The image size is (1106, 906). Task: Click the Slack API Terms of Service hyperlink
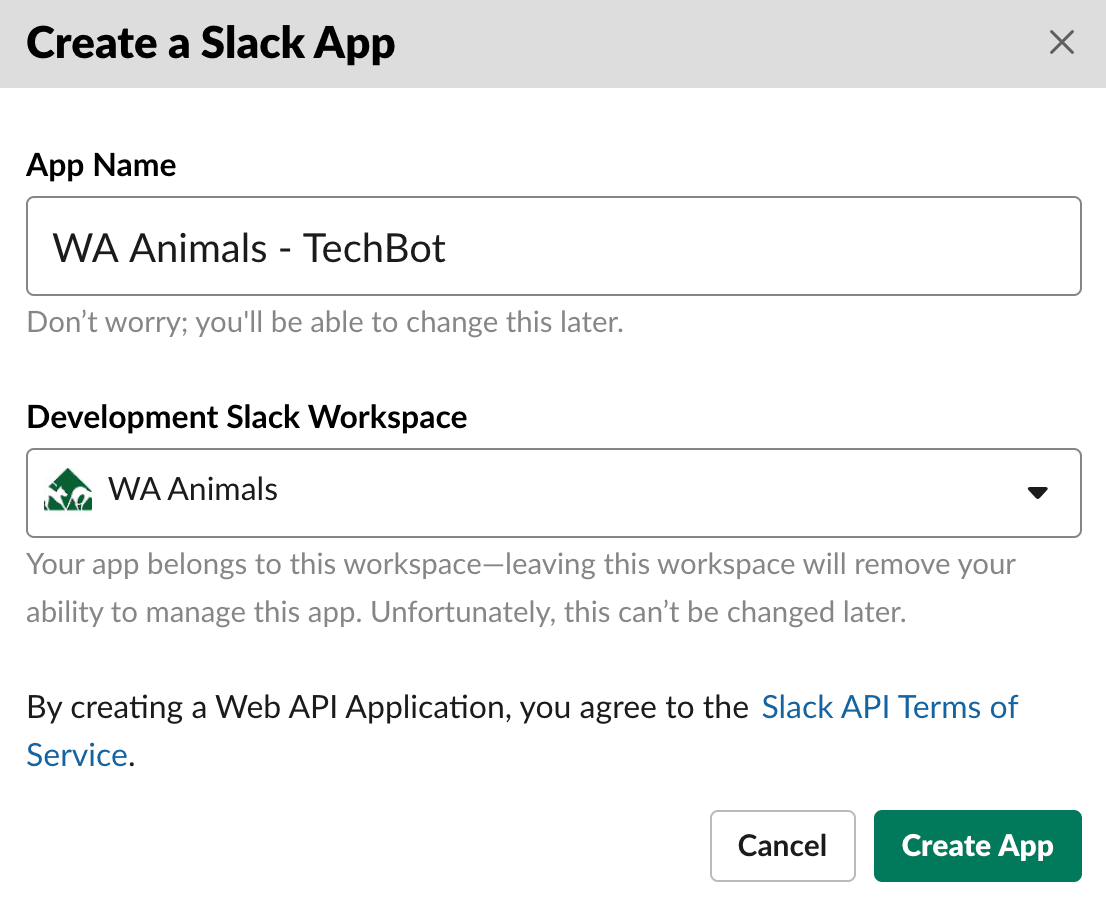click(889, 707)
